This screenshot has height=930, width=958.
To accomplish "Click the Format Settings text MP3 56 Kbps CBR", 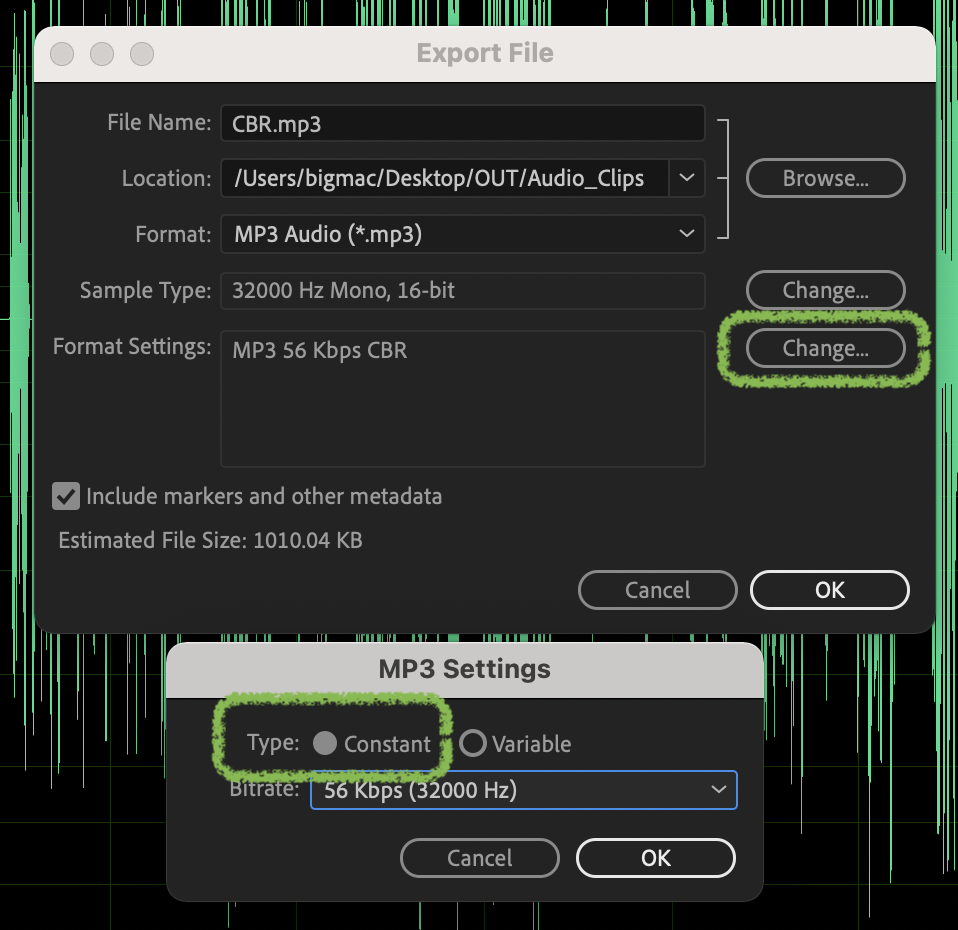I will 320,350.
